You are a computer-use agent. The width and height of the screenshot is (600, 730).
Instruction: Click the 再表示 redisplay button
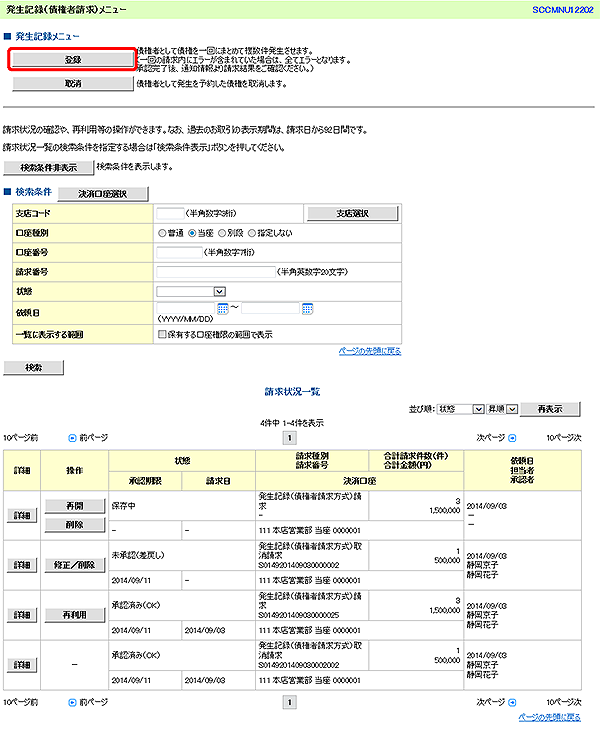point(550,409)
